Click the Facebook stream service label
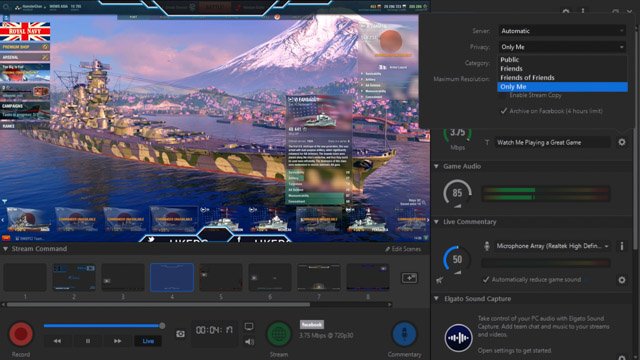 tap(312, 324)
